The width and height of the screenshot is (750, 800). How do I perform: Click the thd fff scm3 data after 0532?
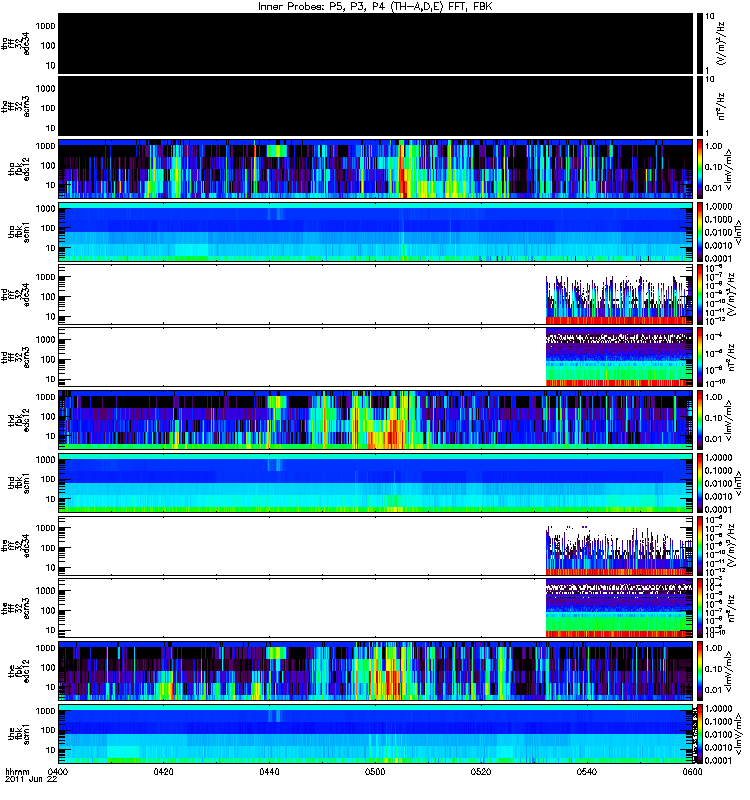(x=619, y=357)
